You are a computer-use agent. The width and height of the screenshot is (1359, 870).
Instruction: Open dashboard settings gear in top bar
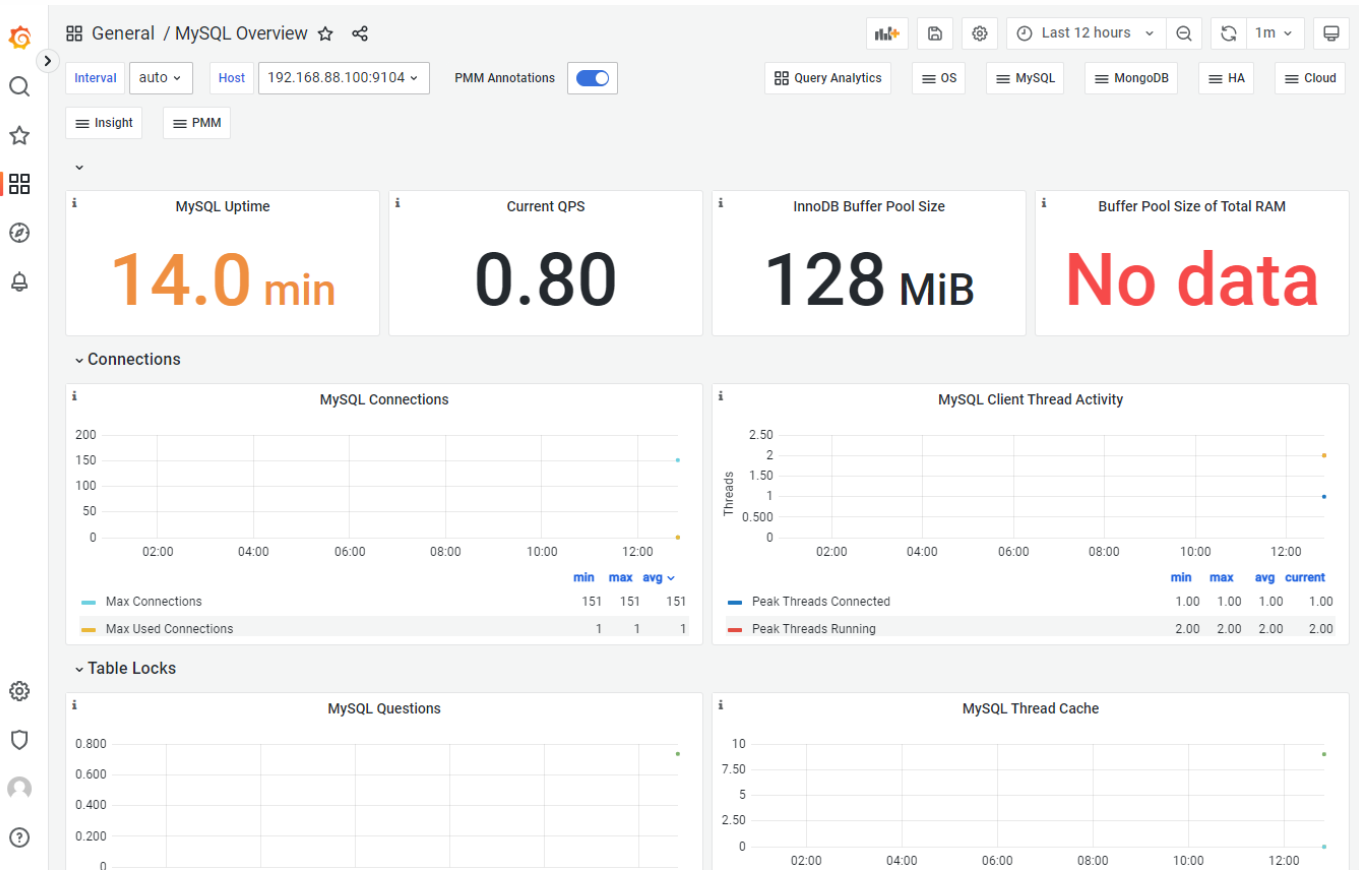tap(980, 33)
